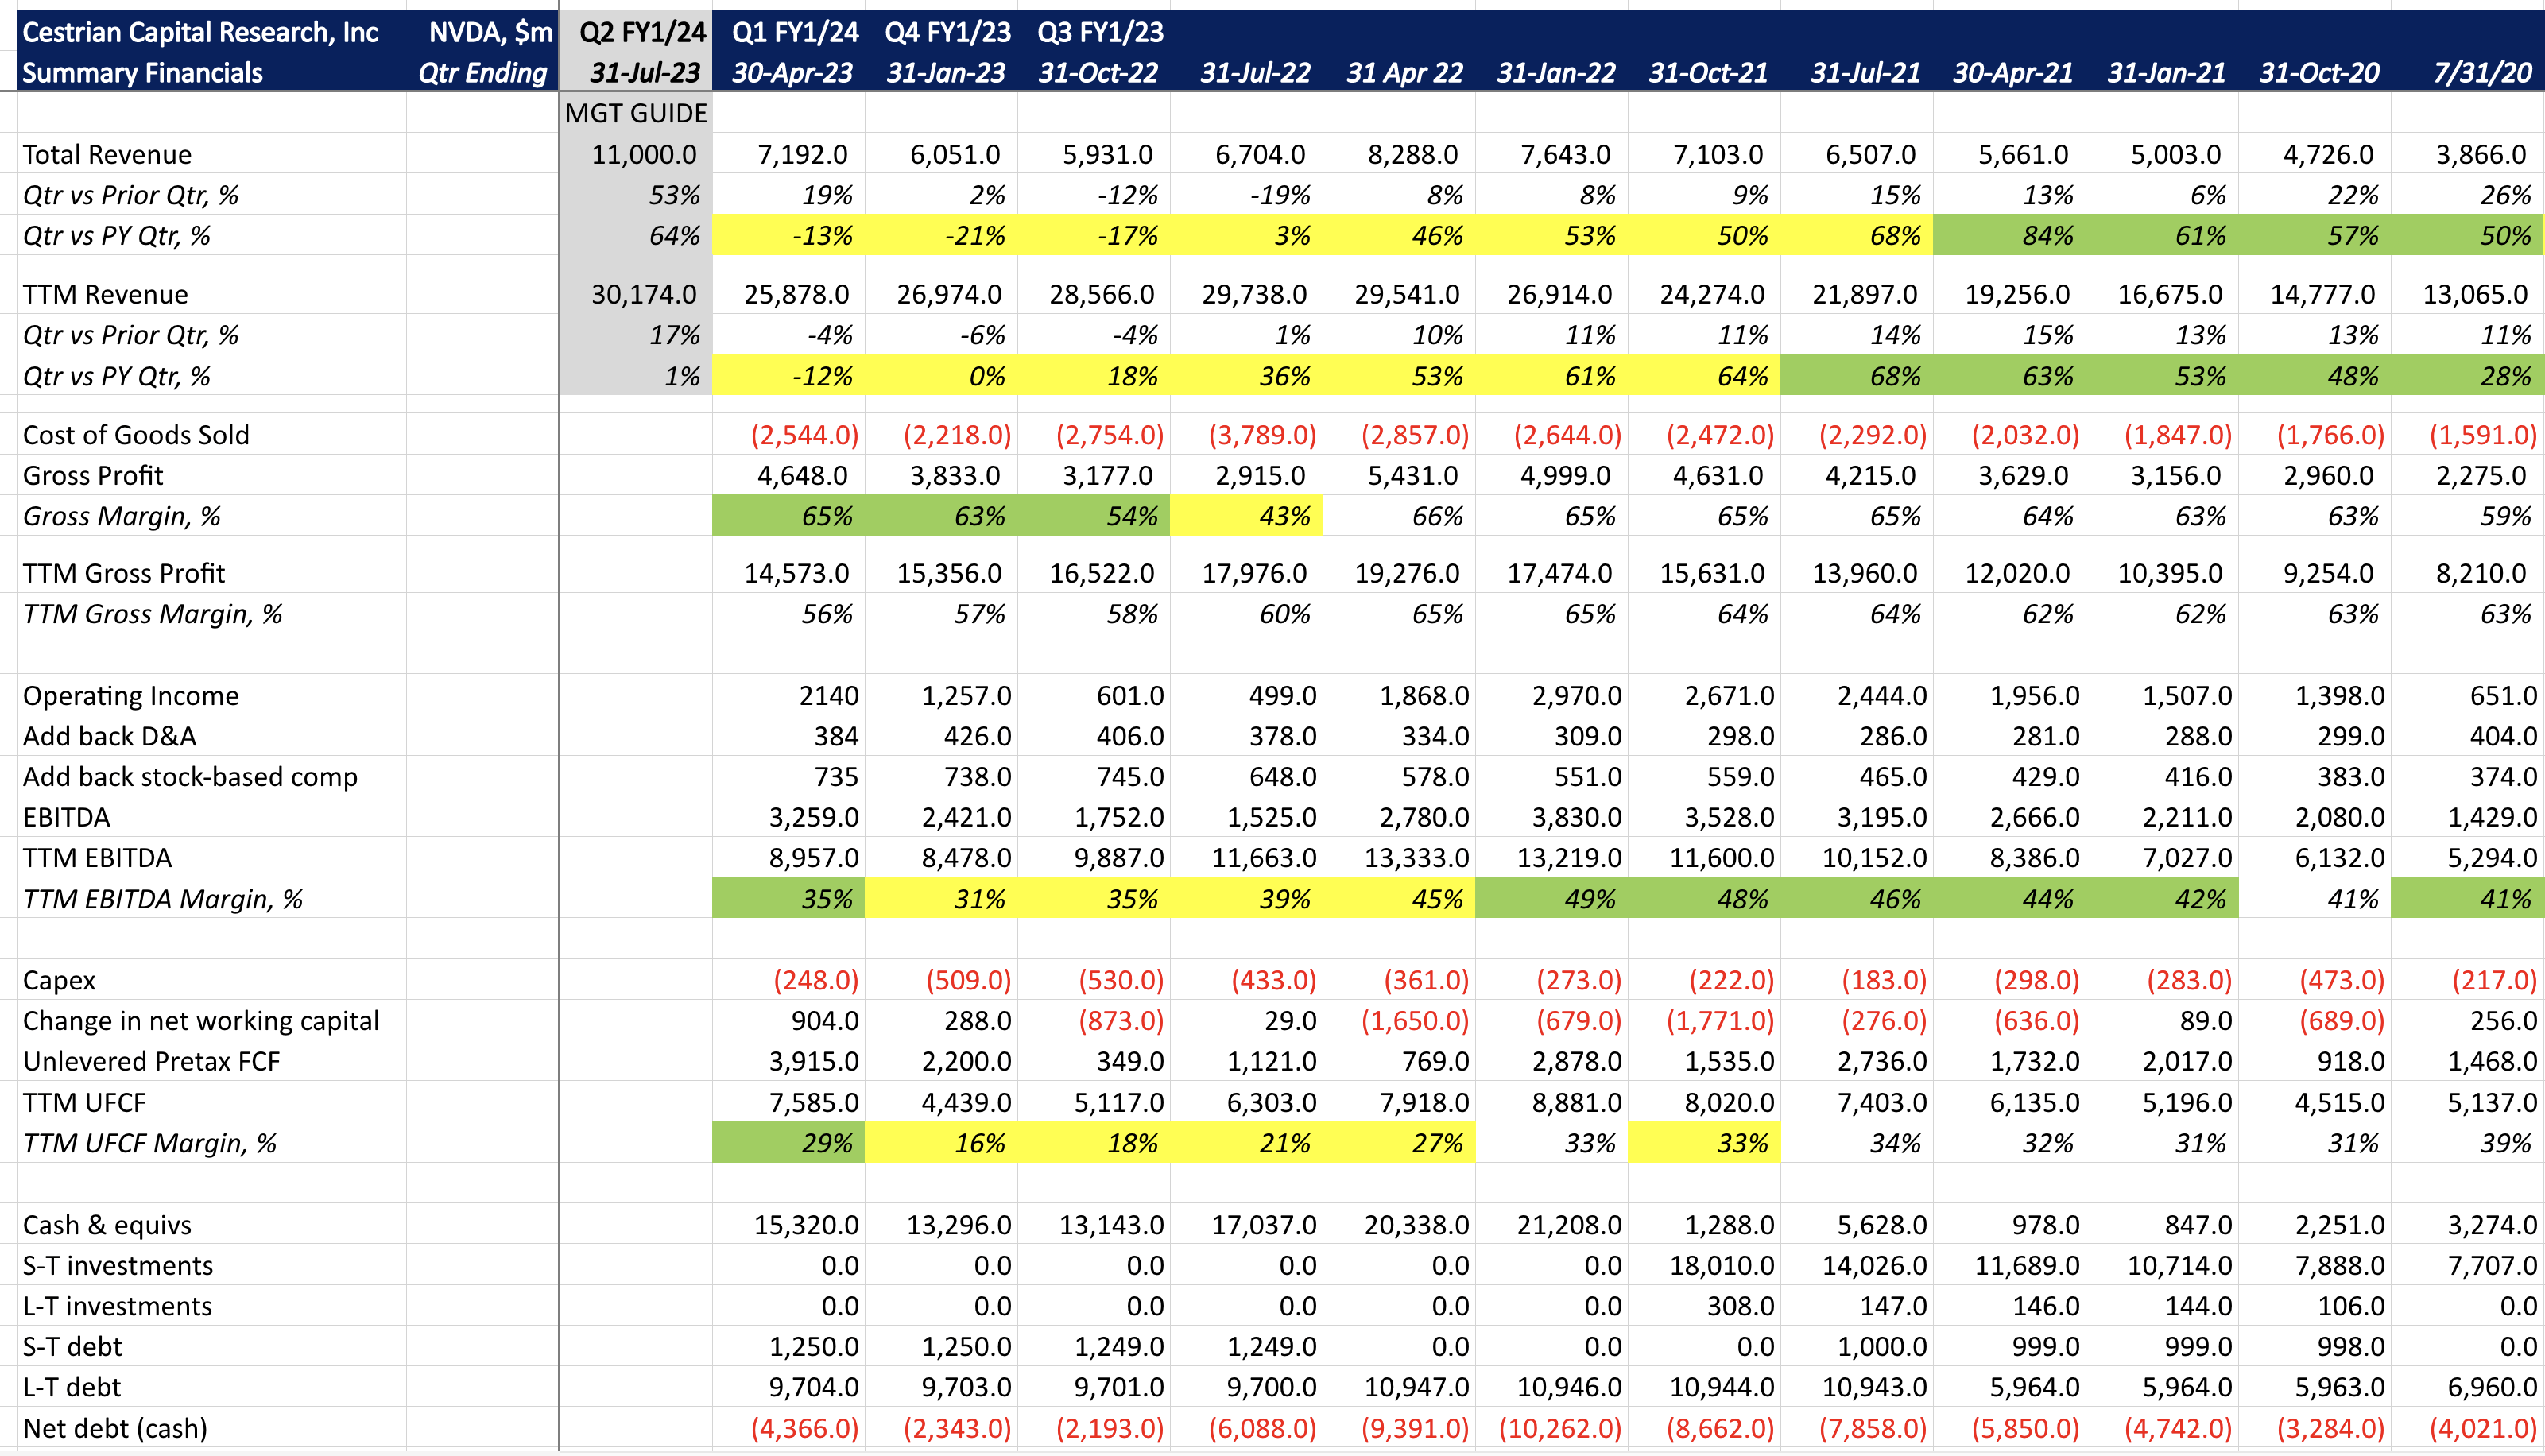2545x1456 pixels.
Task: Click the 'TTM Gross Margin, %' row label
Action: 152,614
